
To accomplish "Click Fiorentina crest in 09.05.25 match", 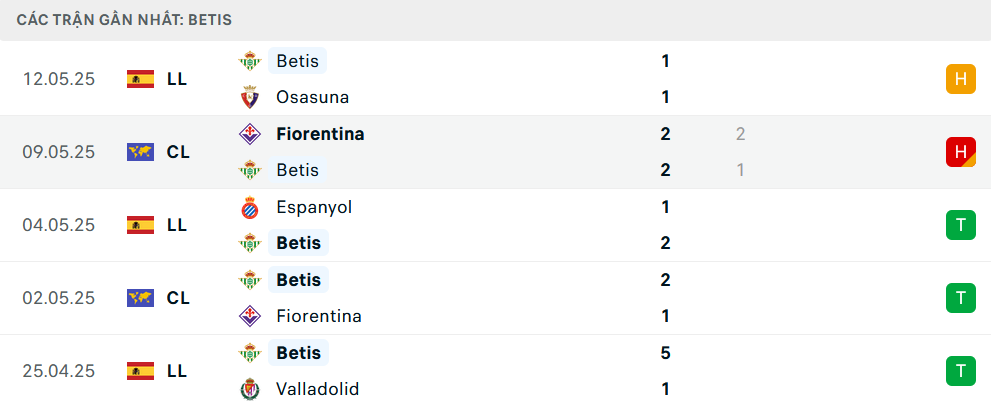I will pos(250,134).
